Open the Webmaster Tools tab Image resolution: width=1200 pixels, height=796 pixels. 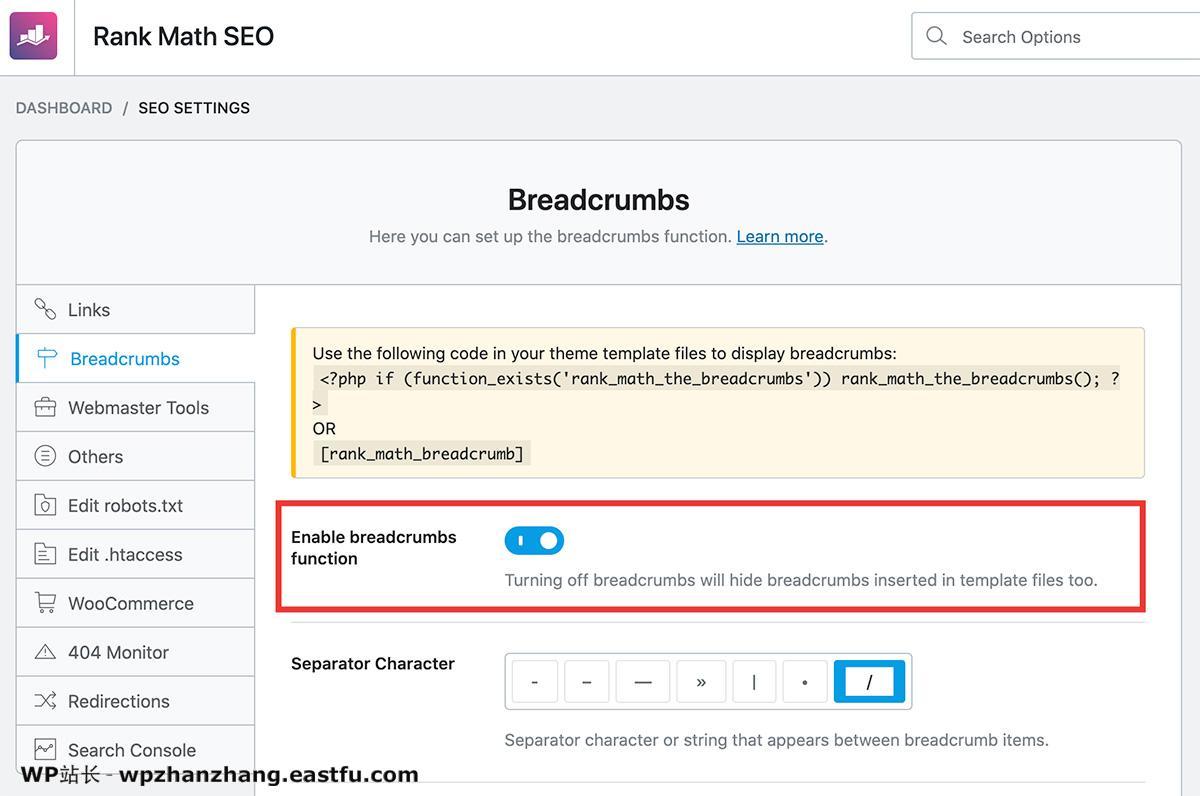(x=136, y=407)
